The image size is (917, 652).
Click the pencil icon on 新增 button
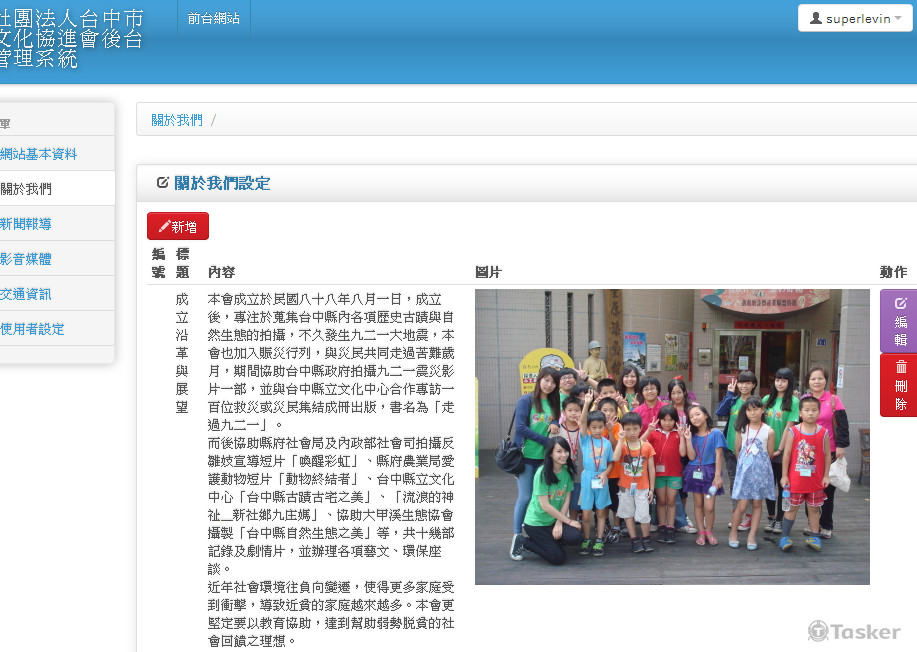(163, 226)
